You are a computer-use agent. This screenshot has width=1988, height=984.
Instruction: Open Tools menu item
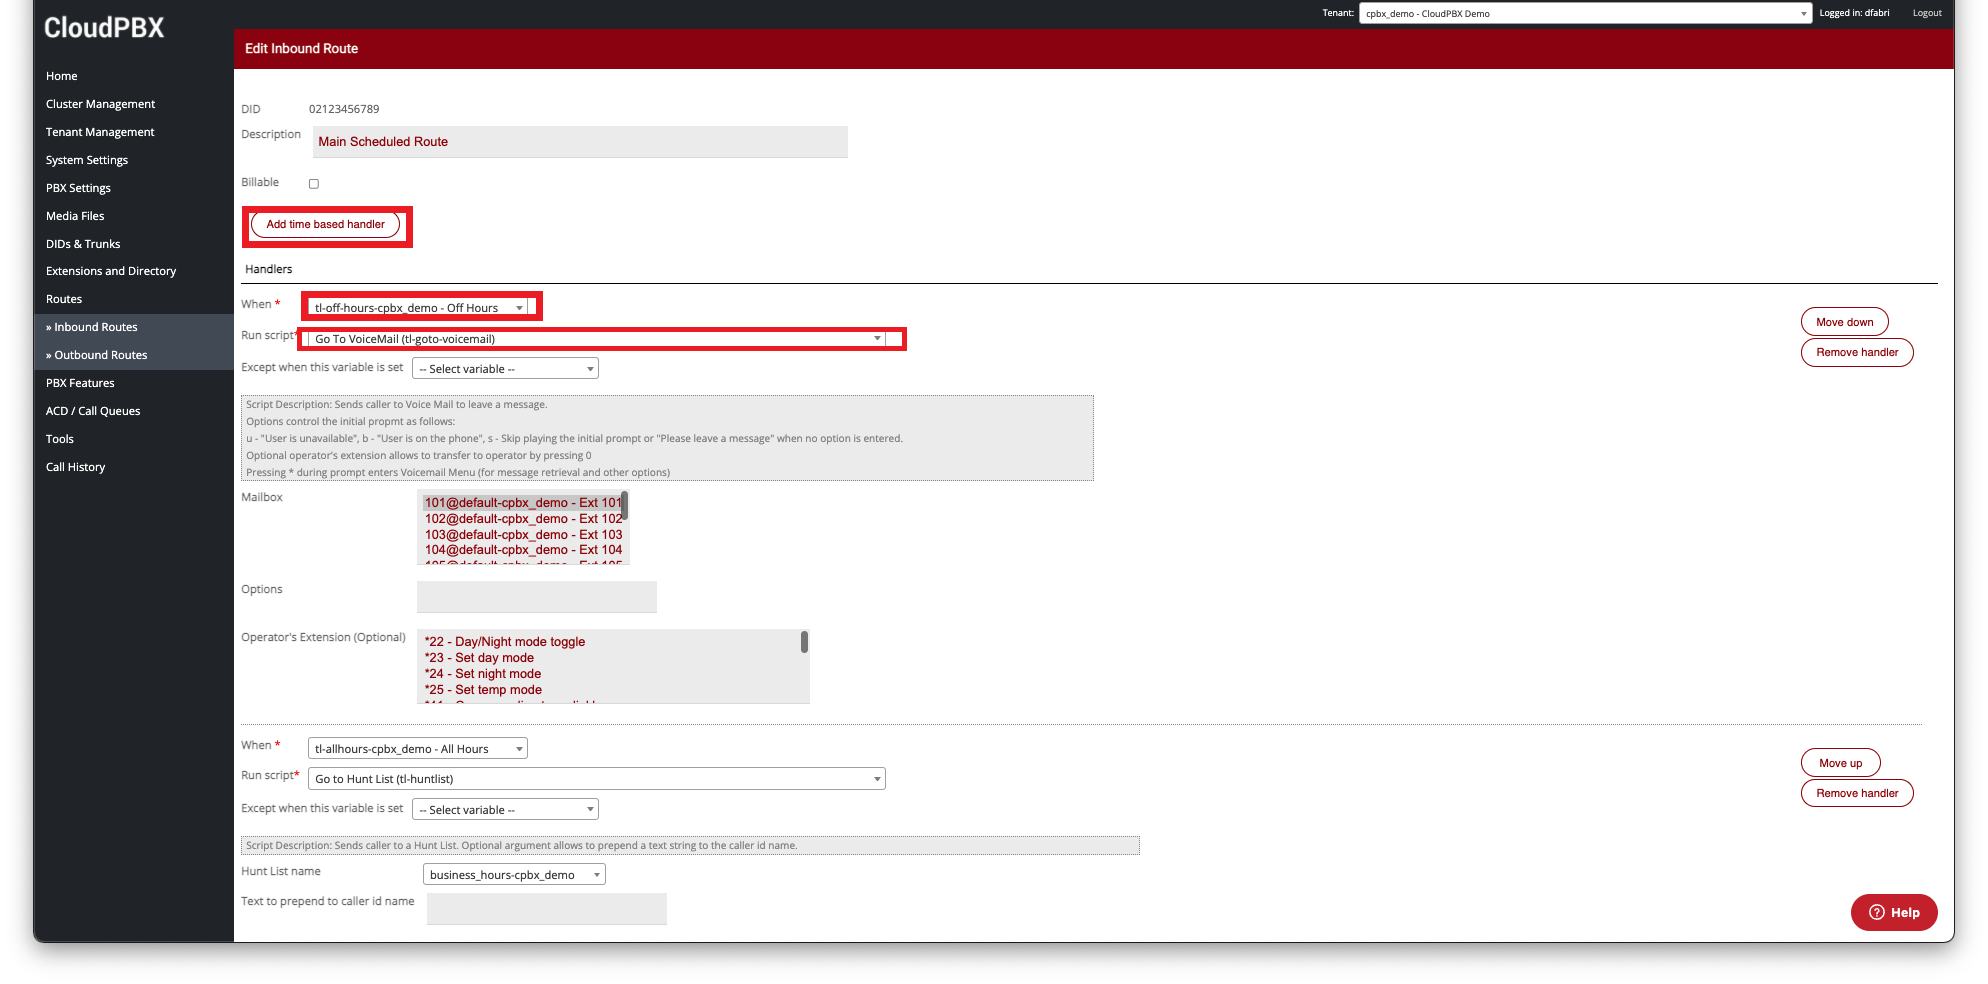pos(60,439)
